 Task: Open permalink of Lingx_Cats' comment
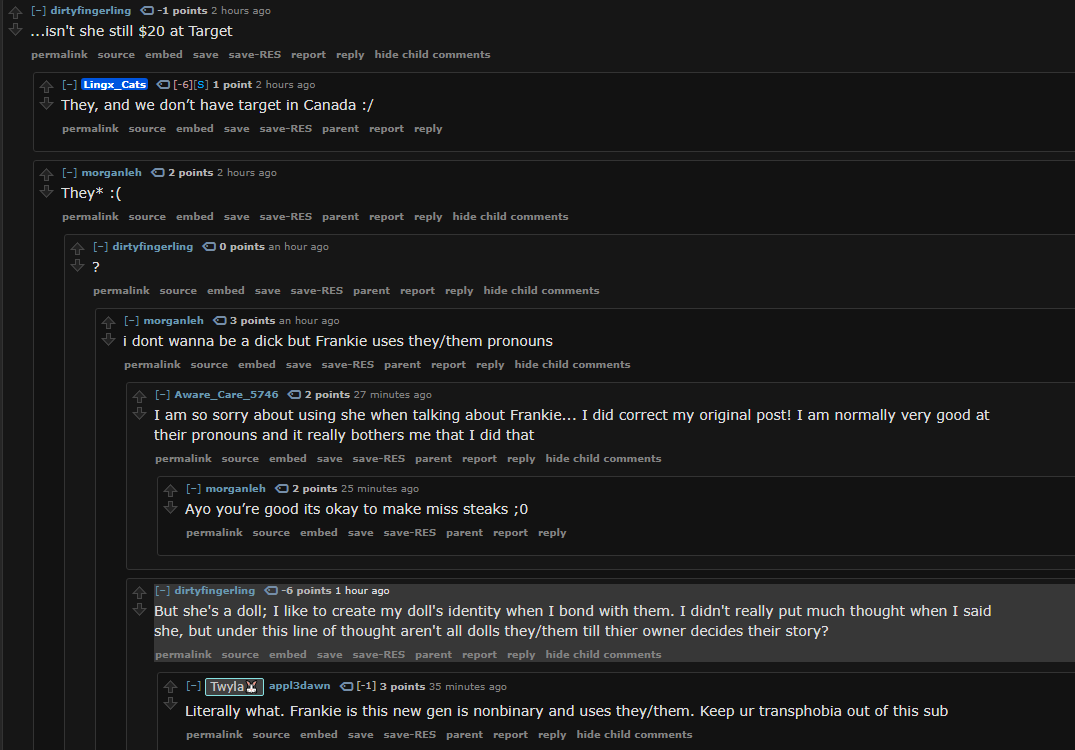click(x=90, y=129)
